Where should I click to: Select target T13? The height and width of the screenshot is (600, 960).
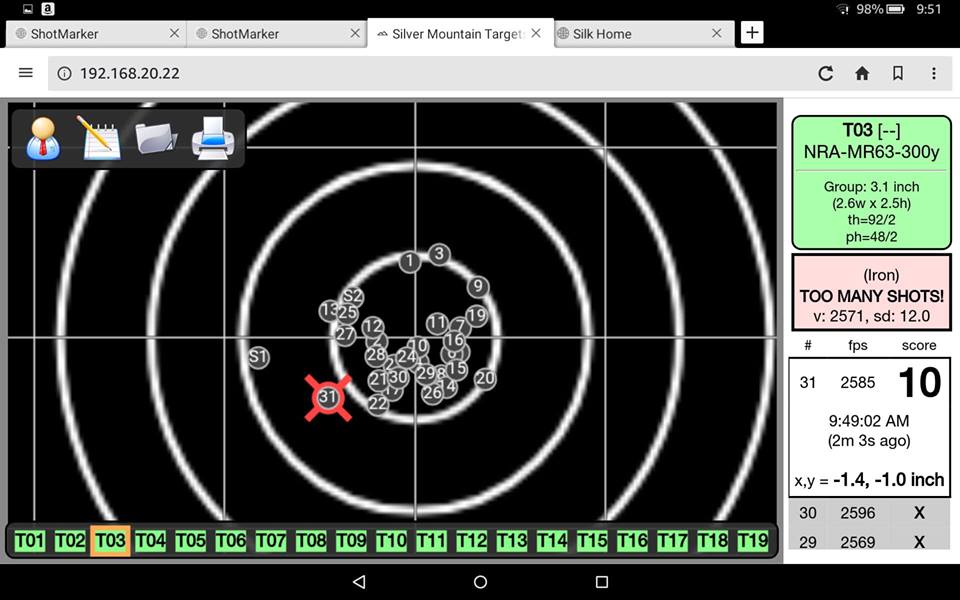(512, 541)
